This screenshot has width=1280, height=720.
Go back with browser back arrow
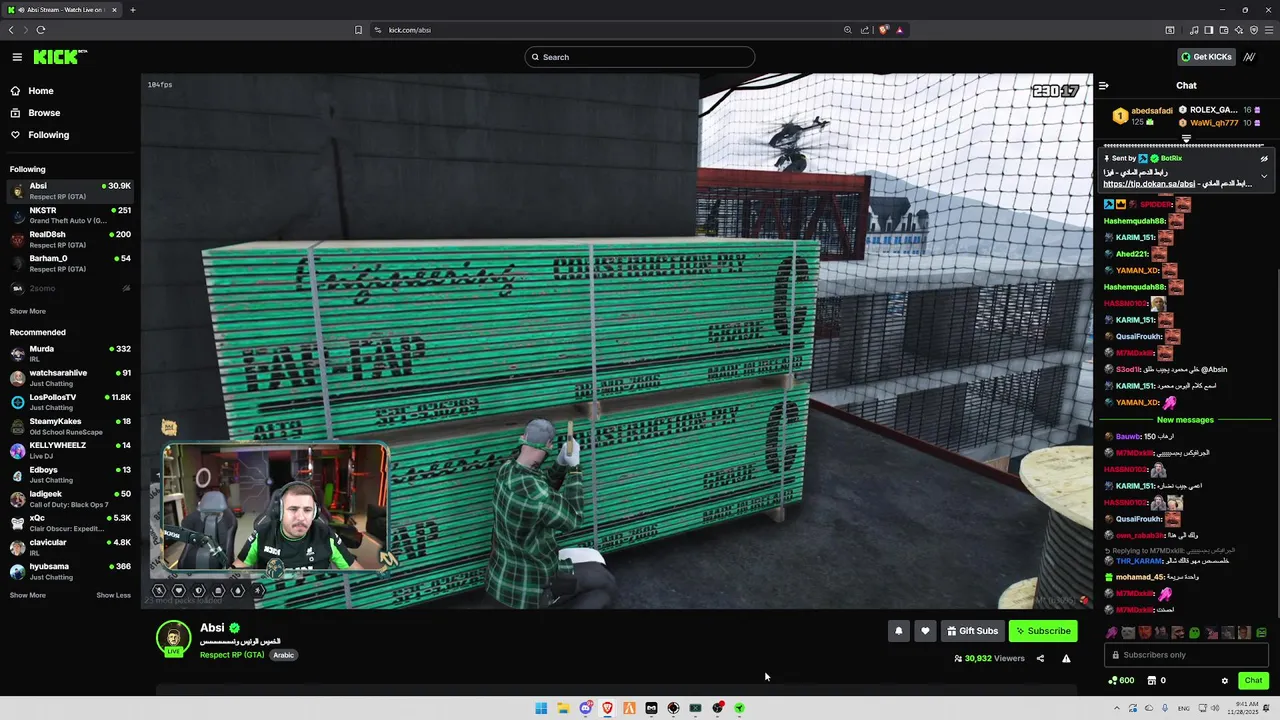tap(11, 30)
